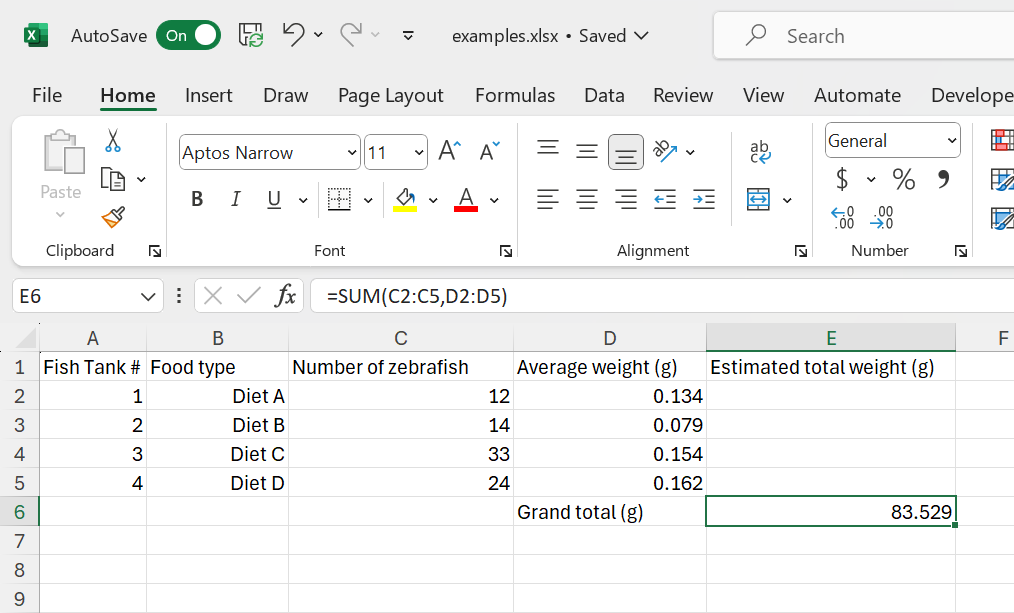This screenshot has width=1014, height=613.
Task: Toggle Bold formatting
Action: 197,200
